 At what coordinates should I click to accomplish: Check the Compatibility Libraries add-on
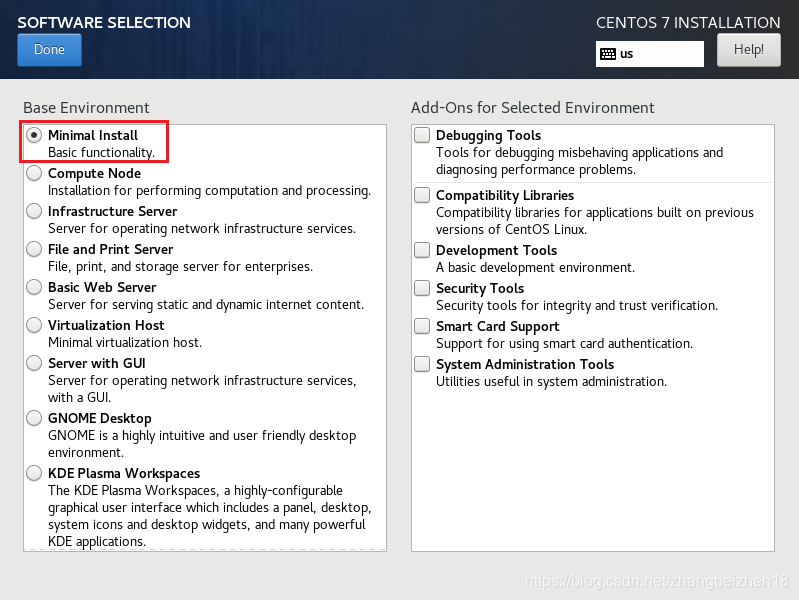422,195
